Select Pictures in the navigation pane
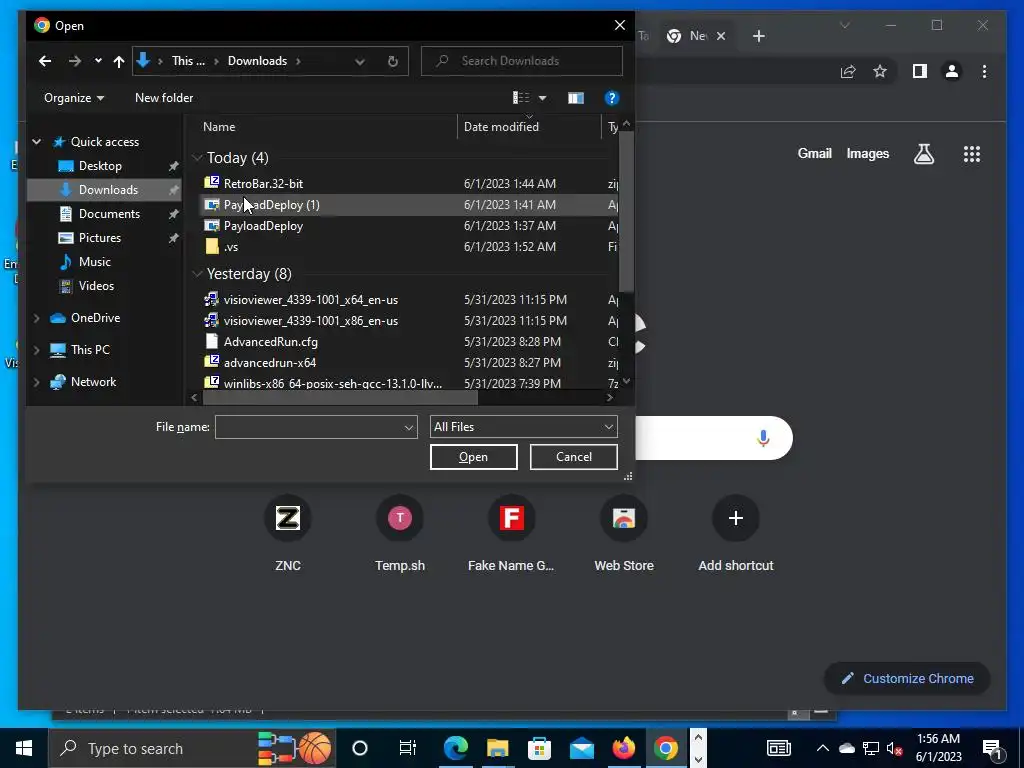 (x=99, y=238)
